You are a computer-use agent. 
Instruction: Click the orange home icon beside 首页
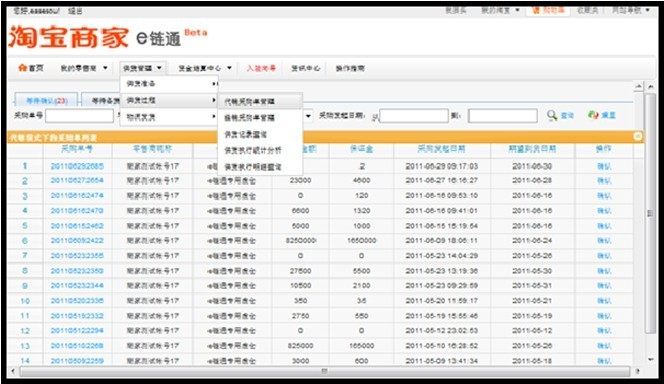(22, 68)
